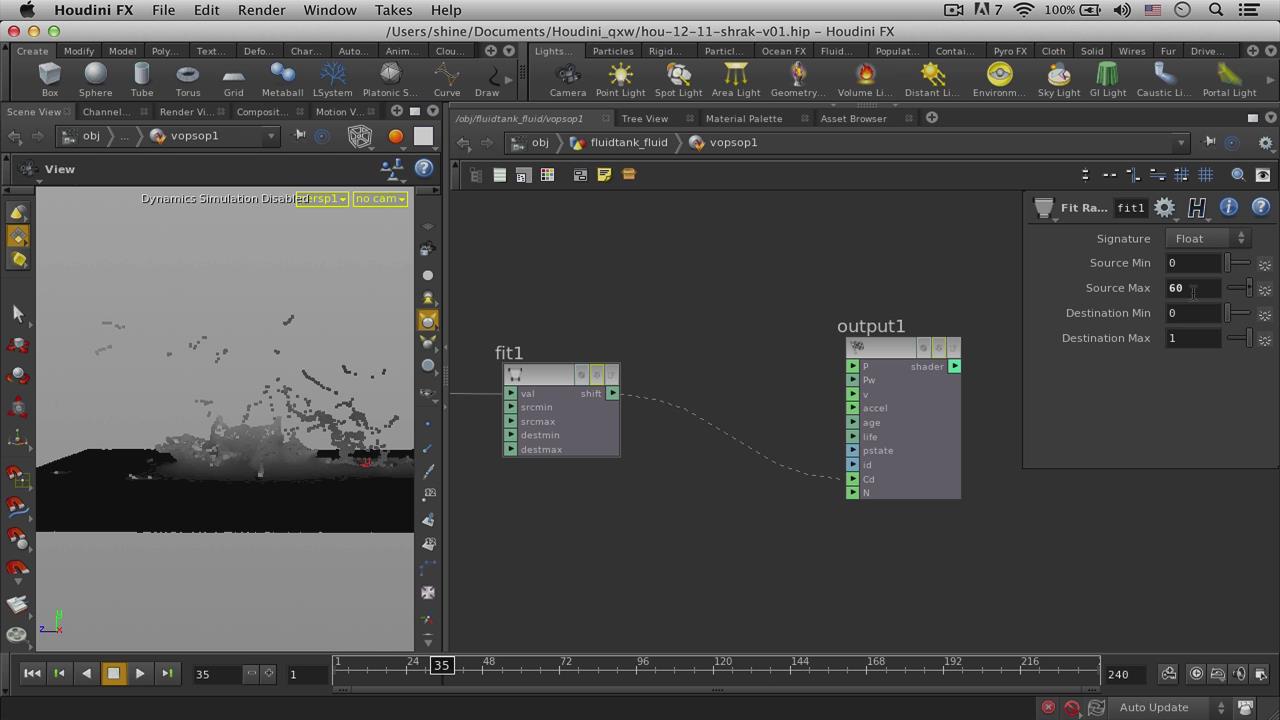Screen dimensions: 1280x720
Task: Click the Source Max value field
Action: 1194,288
